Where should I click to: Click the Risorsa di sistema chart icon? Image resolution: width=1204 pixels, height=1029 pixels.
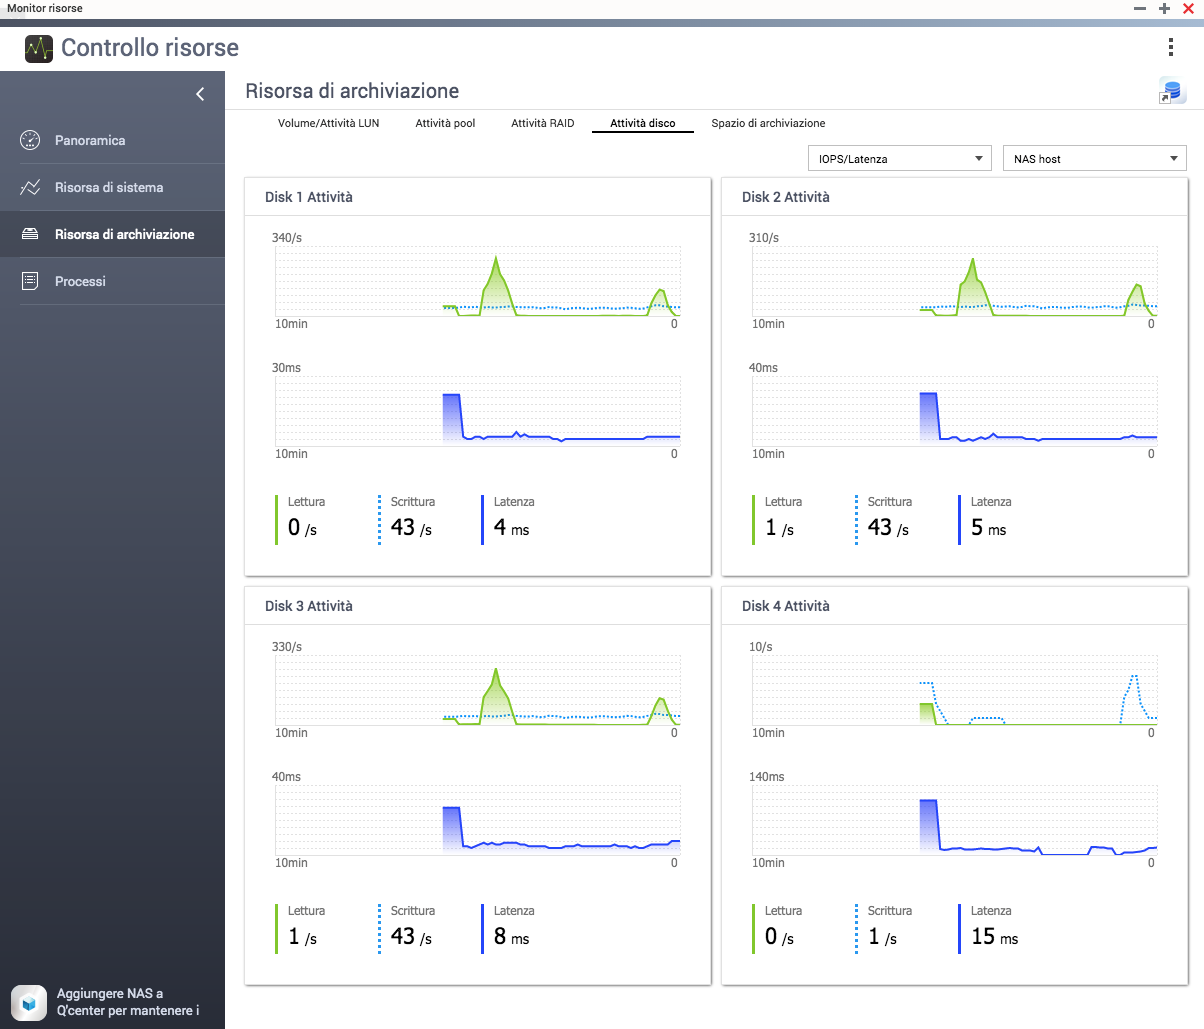click(30, 187)
